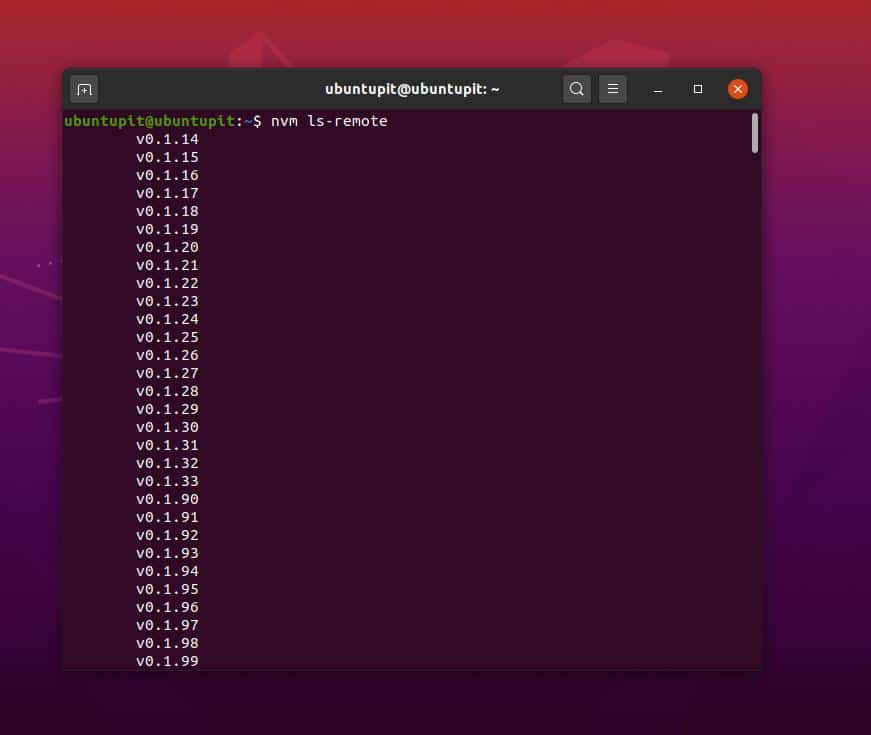Screen dimensions: 871x735
Task: Click the green ubuntupit@ubuntupit prompt
Action: 150,121
